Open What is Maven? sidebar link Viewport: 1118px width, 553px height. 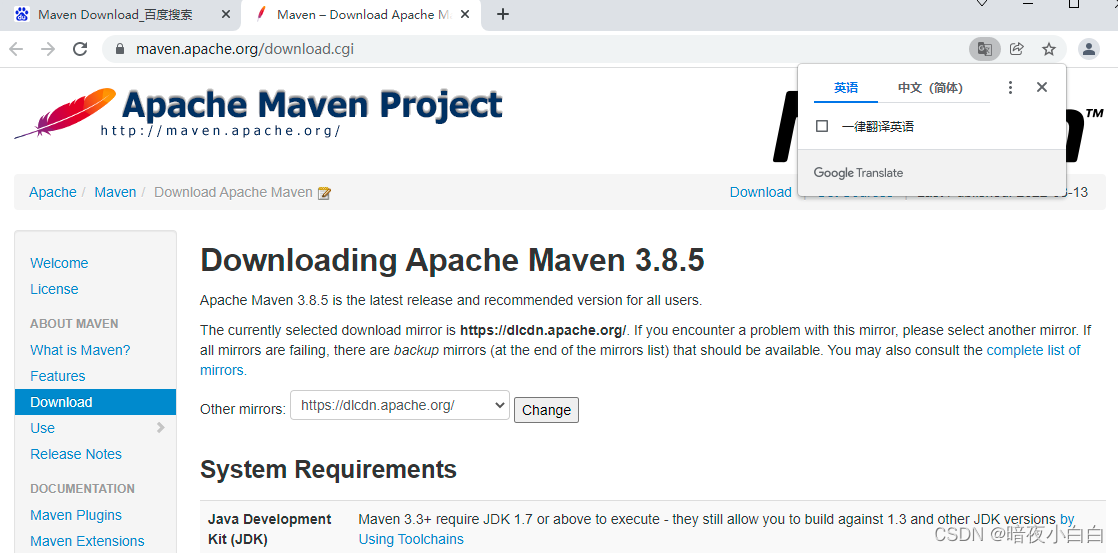tap(80, 350)
